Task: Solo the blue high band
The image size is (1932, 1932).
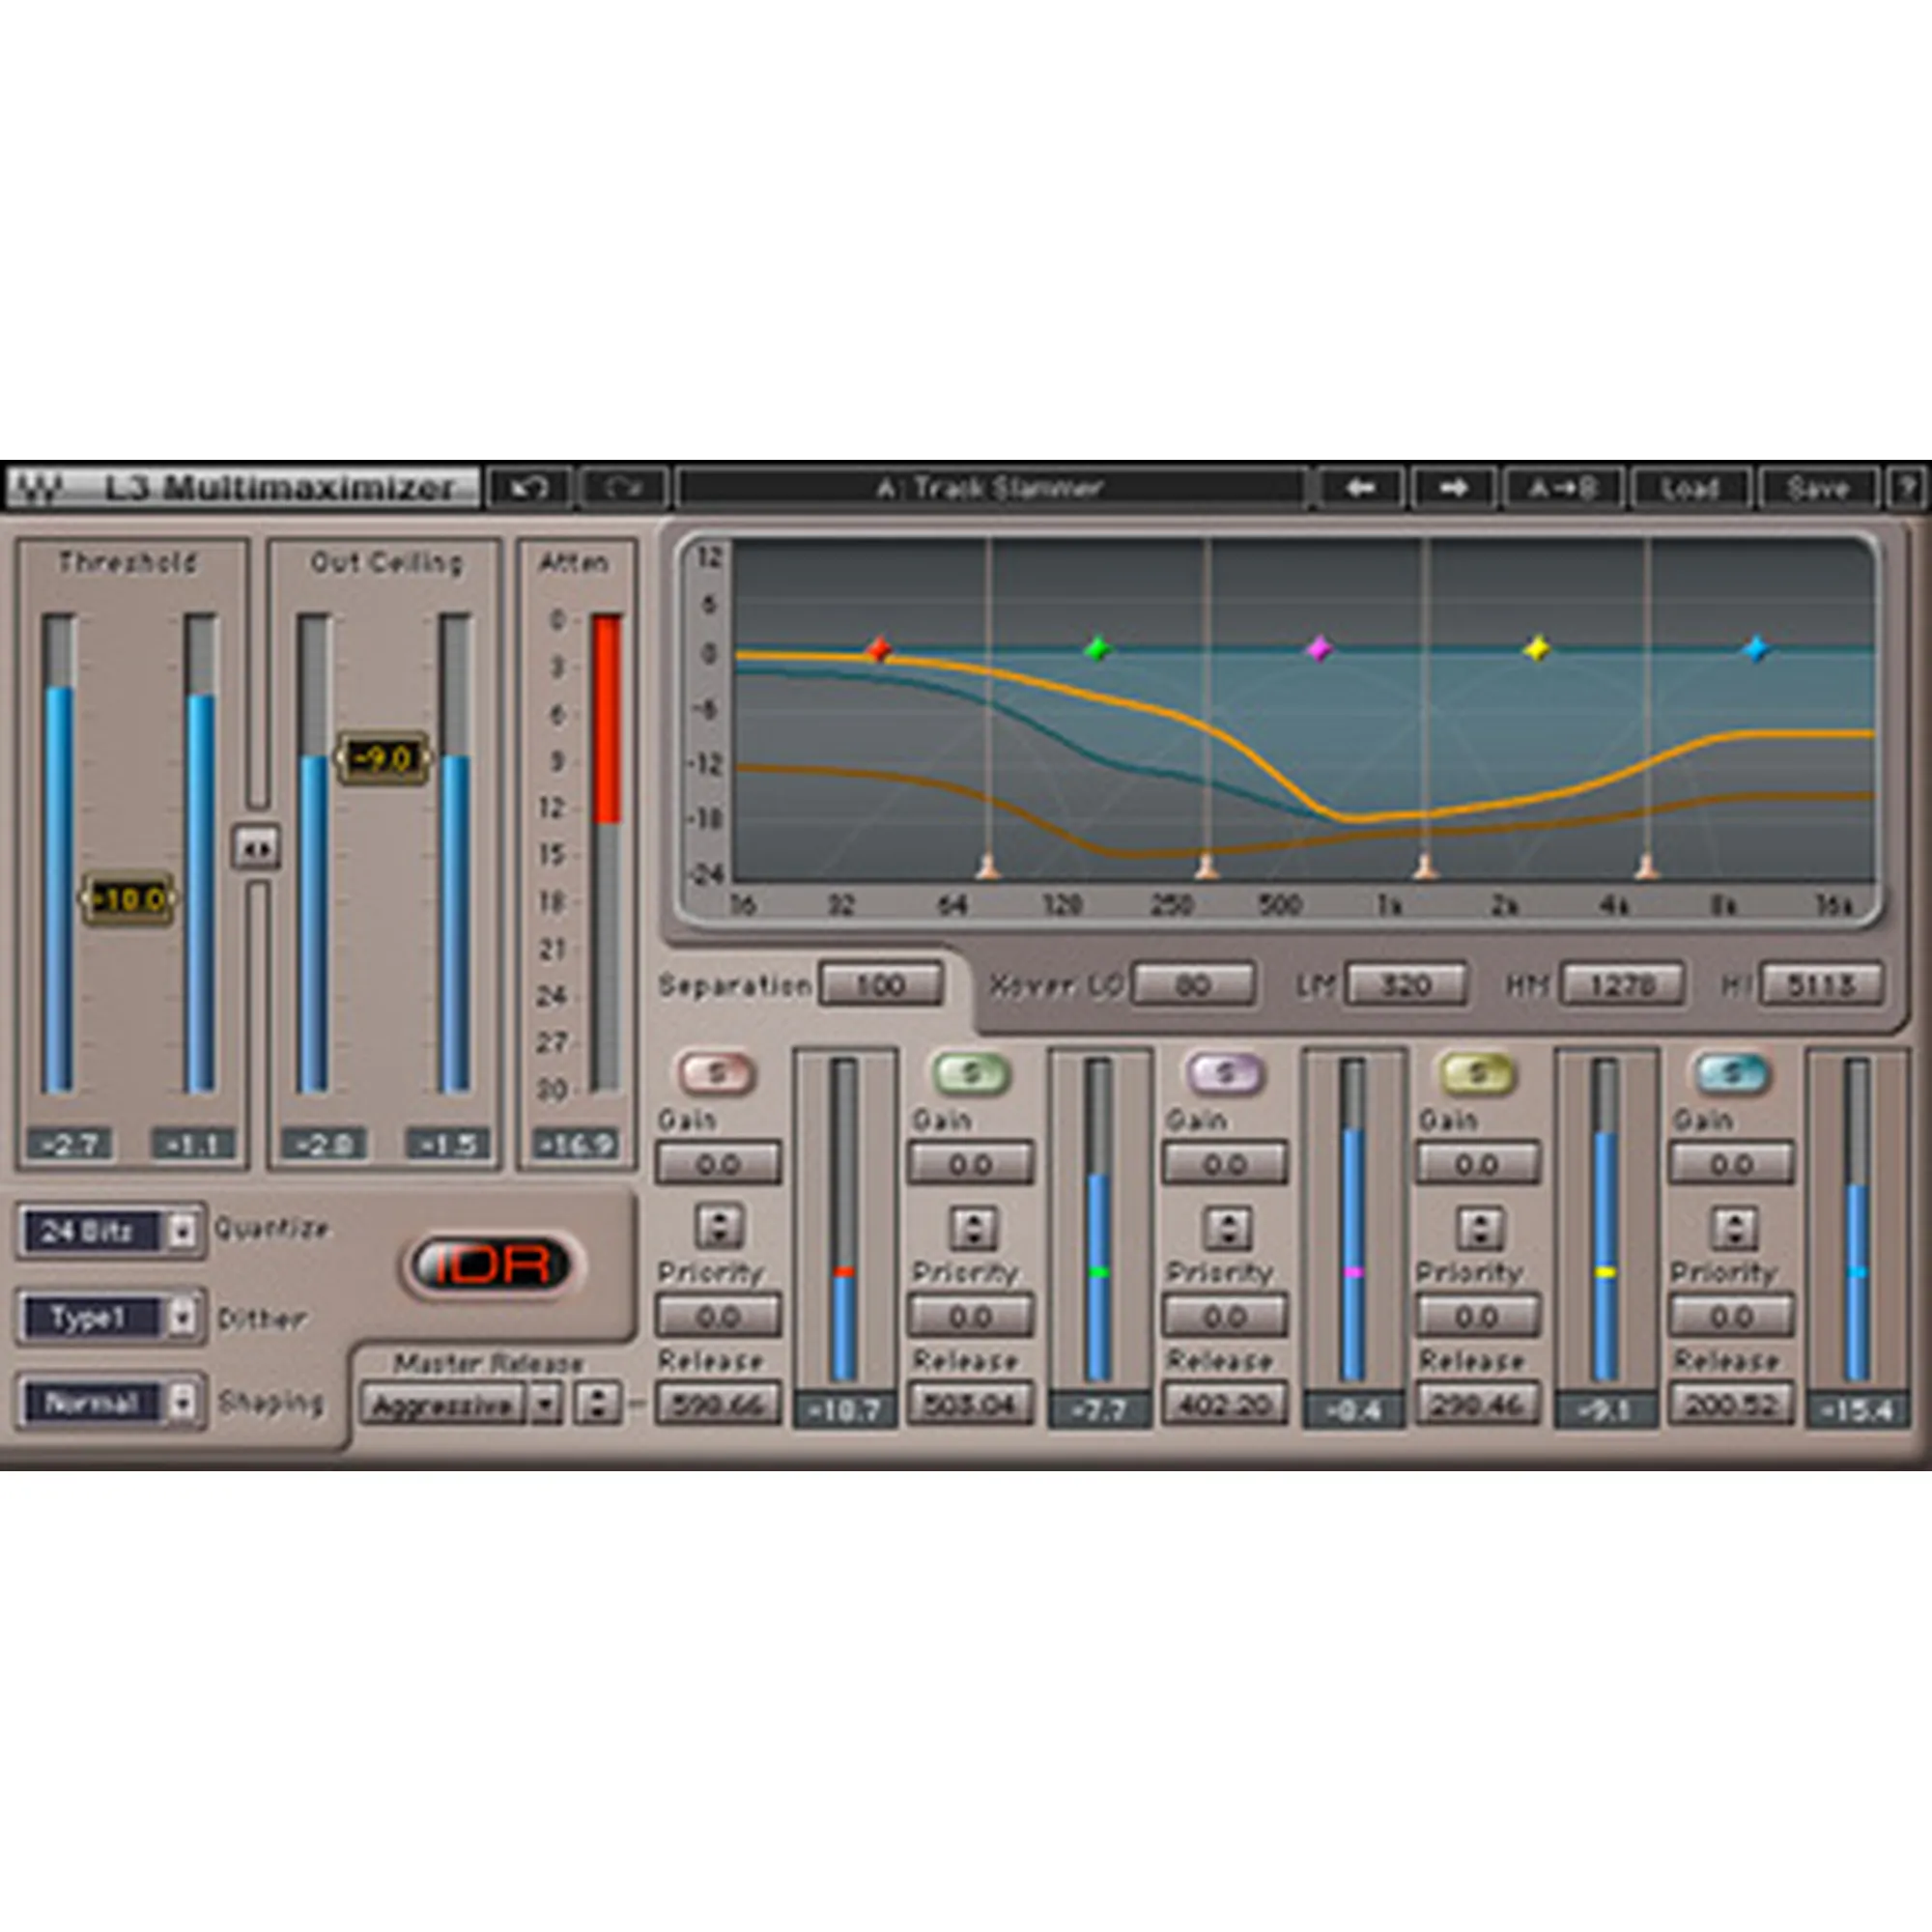Action: [x=1731, y=1073]
